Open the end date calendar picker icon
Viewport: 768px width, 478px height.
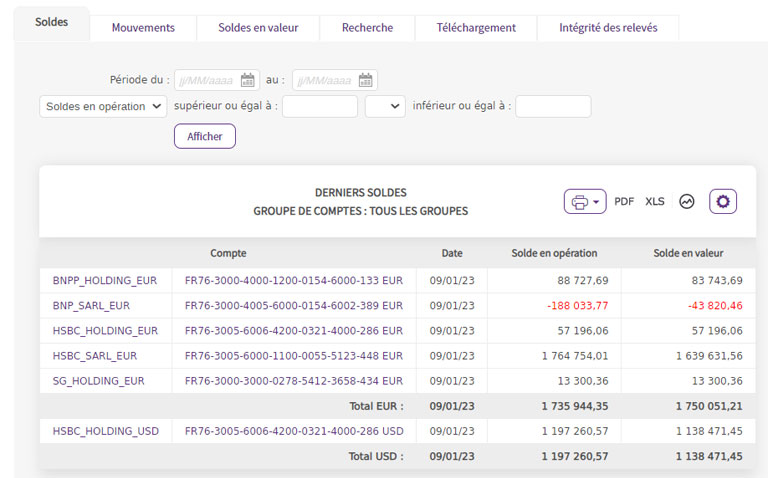click(x=366, y=81)
